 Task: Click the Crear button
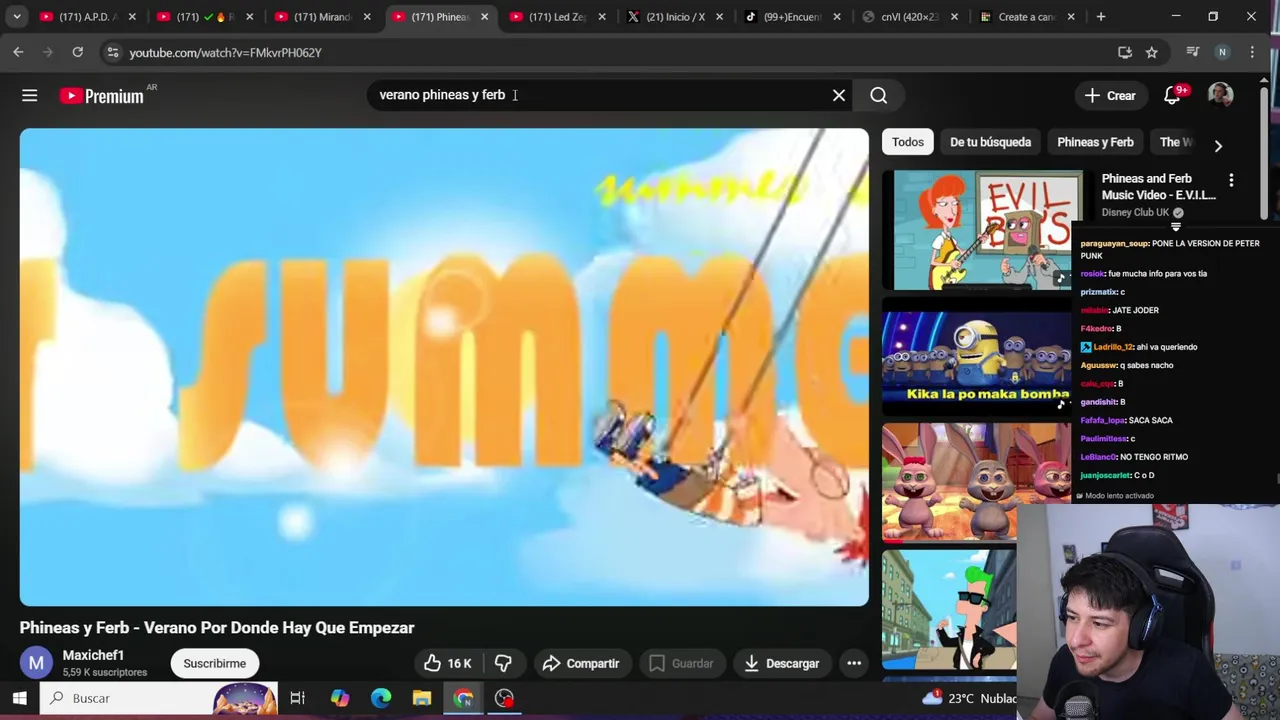(1110, 95)
